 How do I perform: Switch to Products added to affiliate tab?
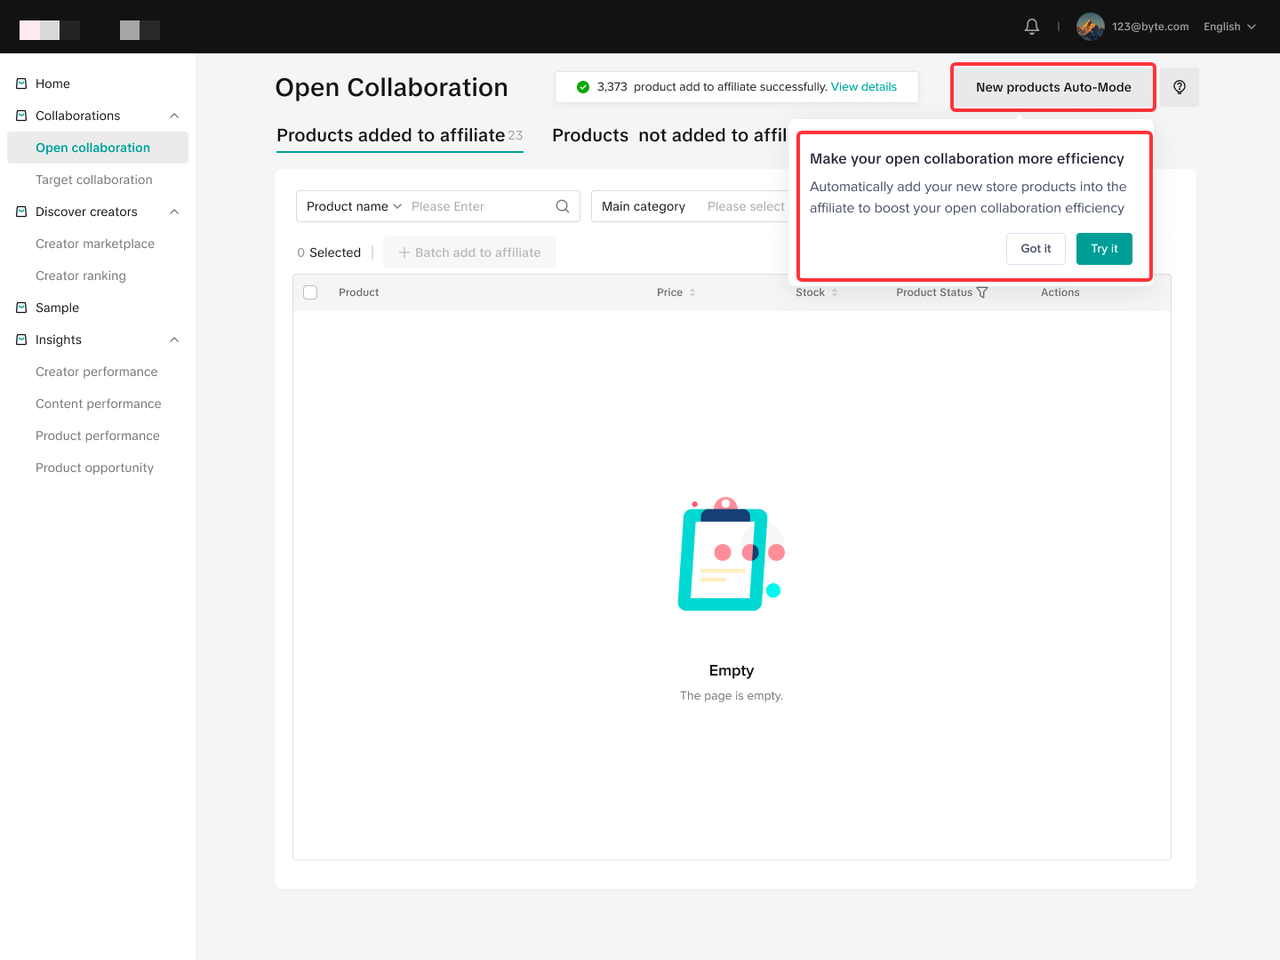tap(391, 136)
